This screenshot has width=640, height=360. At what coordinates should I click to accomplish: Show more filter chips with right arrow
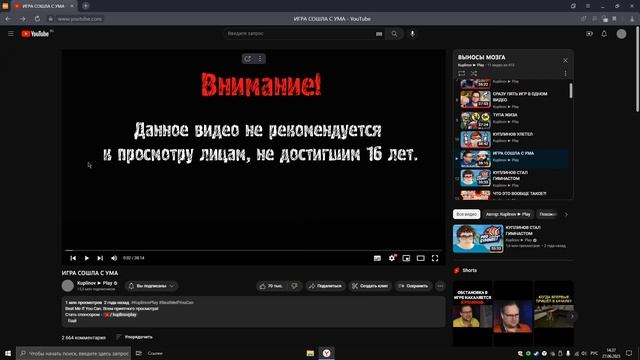566,214
